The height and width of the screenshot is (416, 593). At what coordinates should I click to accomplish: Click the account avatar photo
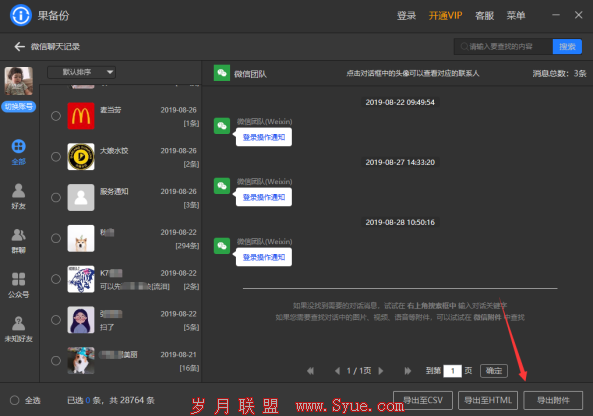pyautogui.click(x=19, y=81)
